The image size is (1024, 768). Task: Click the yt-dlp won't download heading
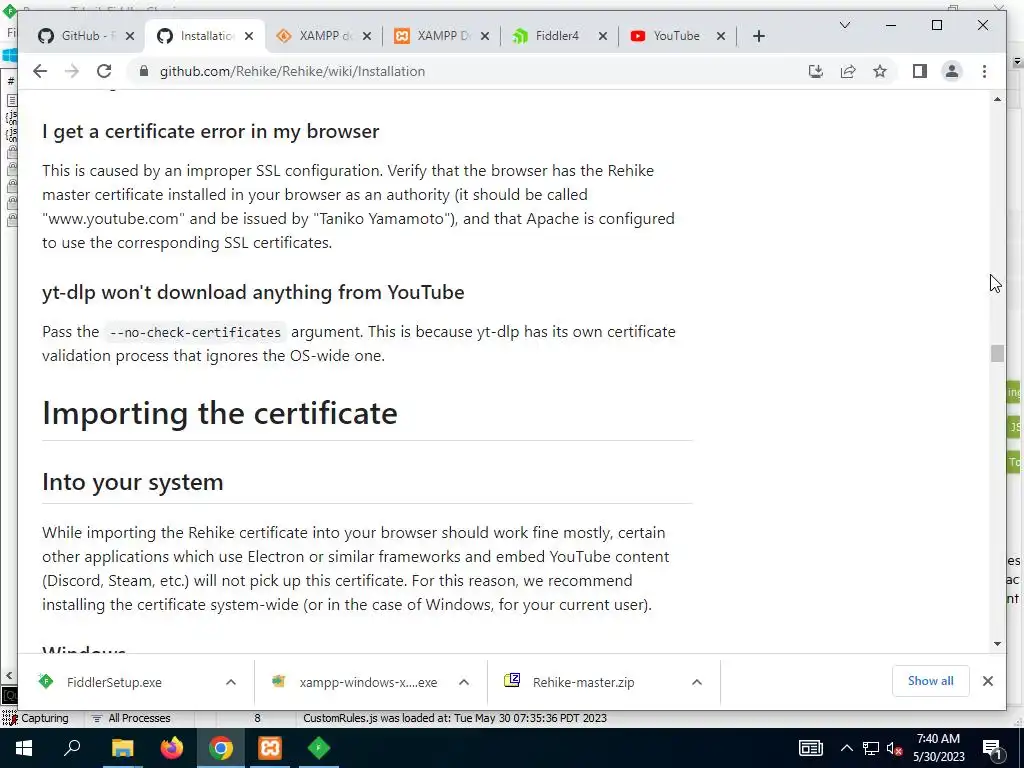[253, 292]
